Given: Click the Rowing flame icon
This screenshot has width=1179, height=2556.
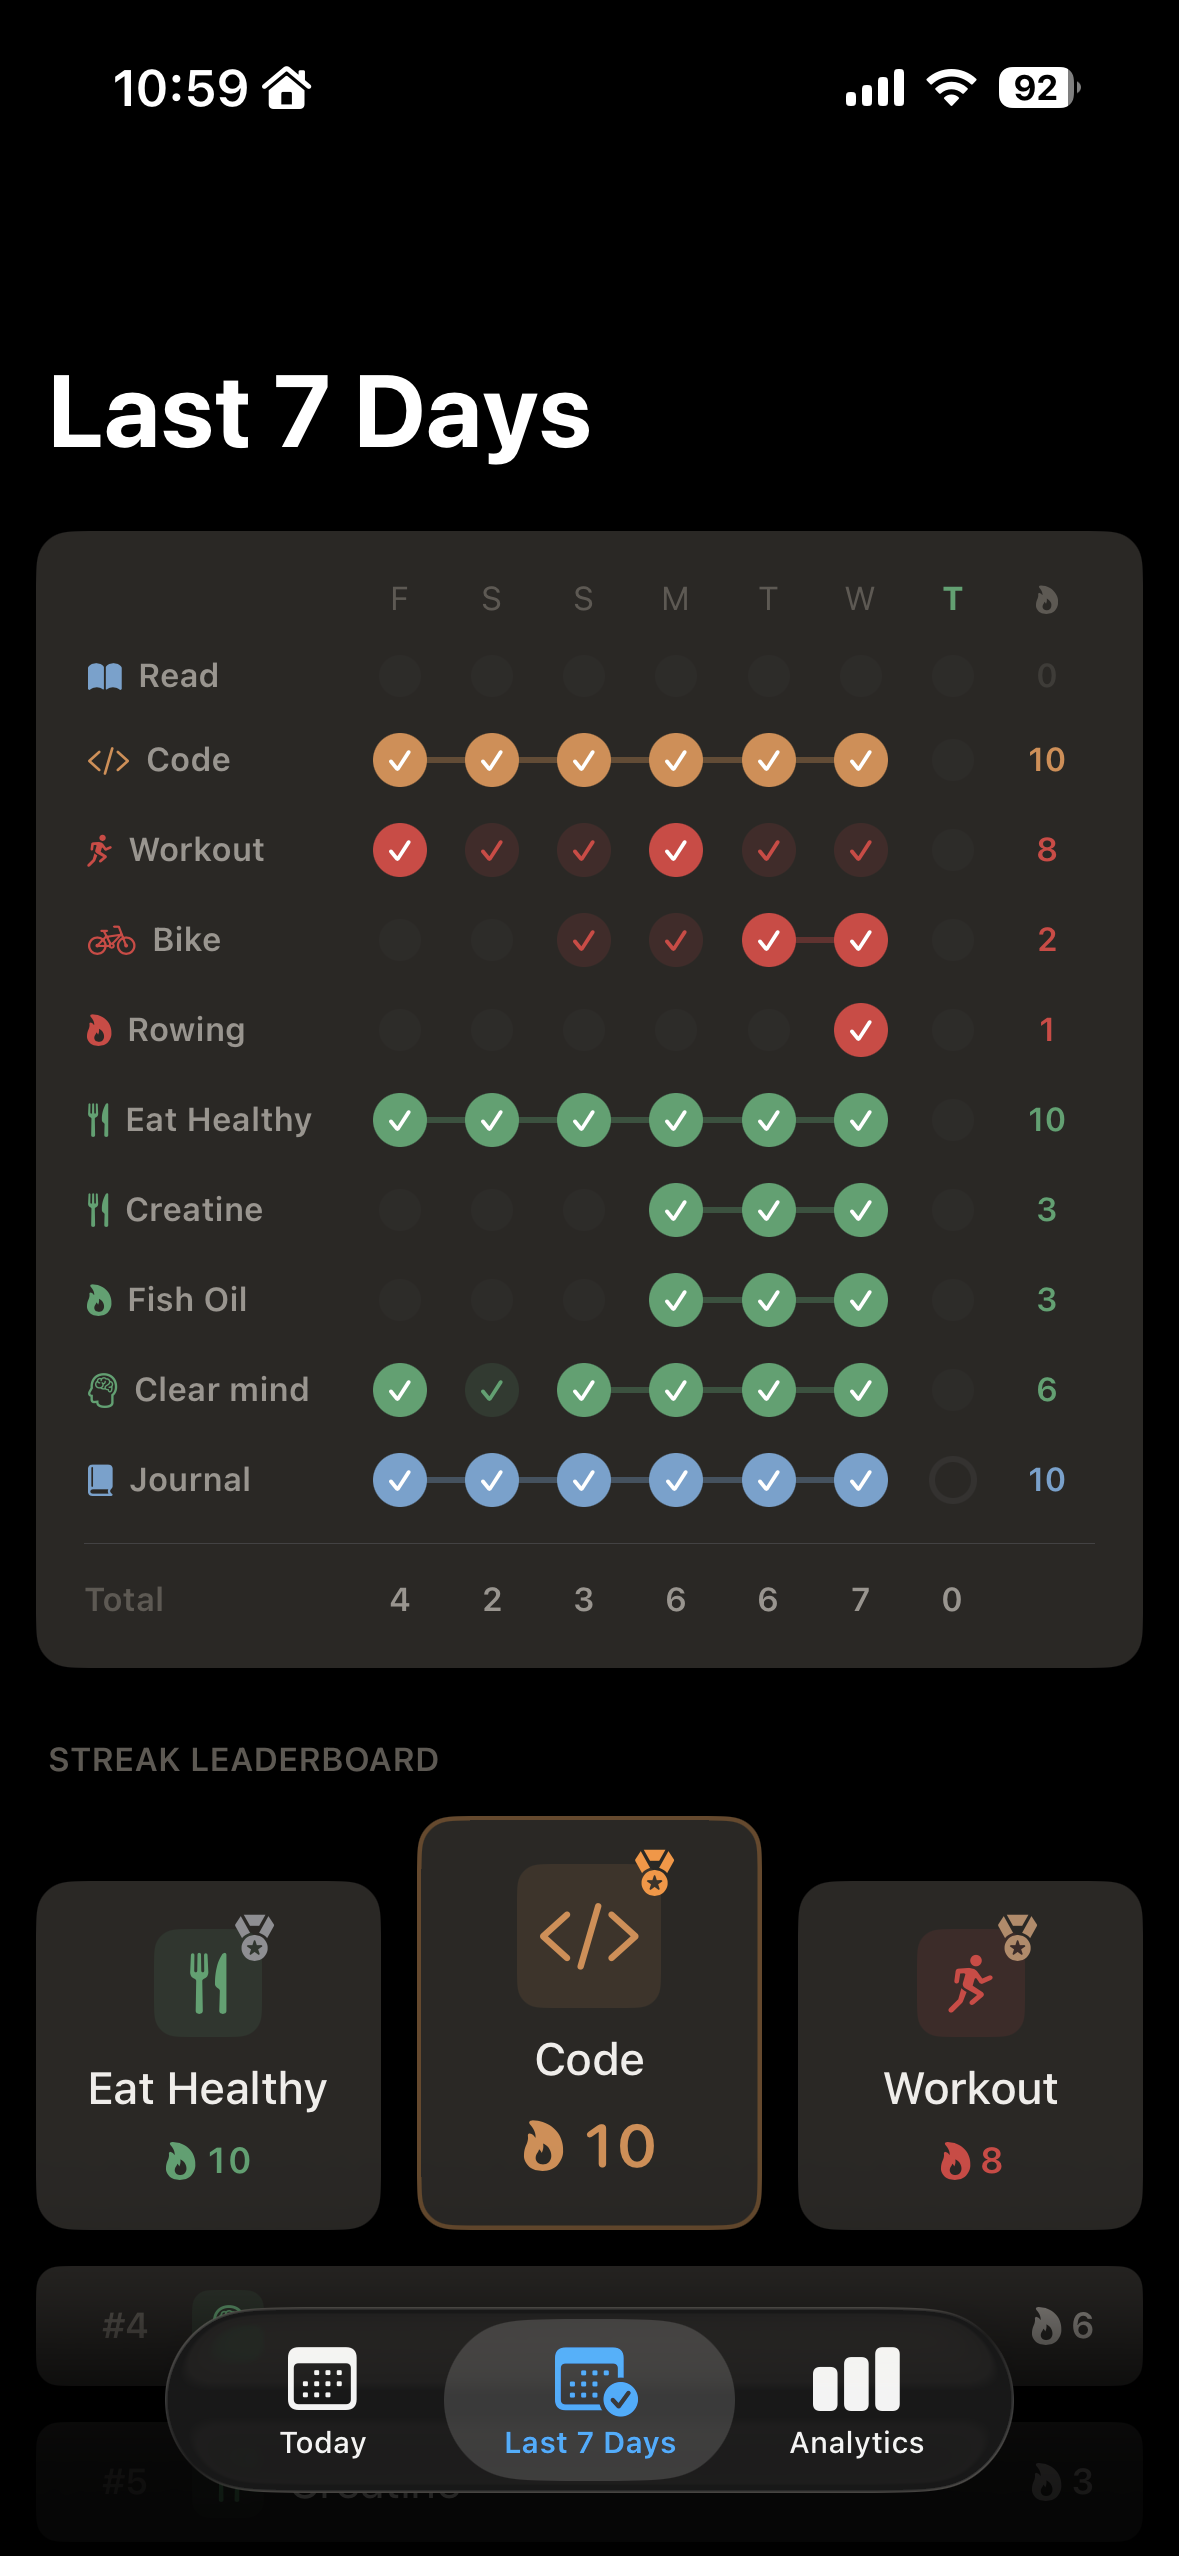Looking at the screenshot, I should [x=100, y=1029].
